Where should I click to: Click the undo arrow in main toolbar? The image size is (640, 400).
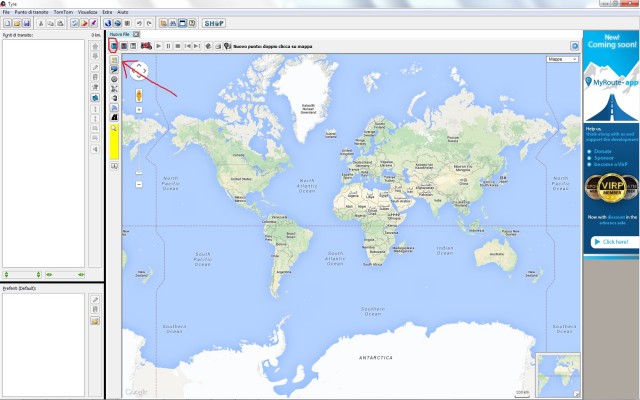tap(138, 22)
